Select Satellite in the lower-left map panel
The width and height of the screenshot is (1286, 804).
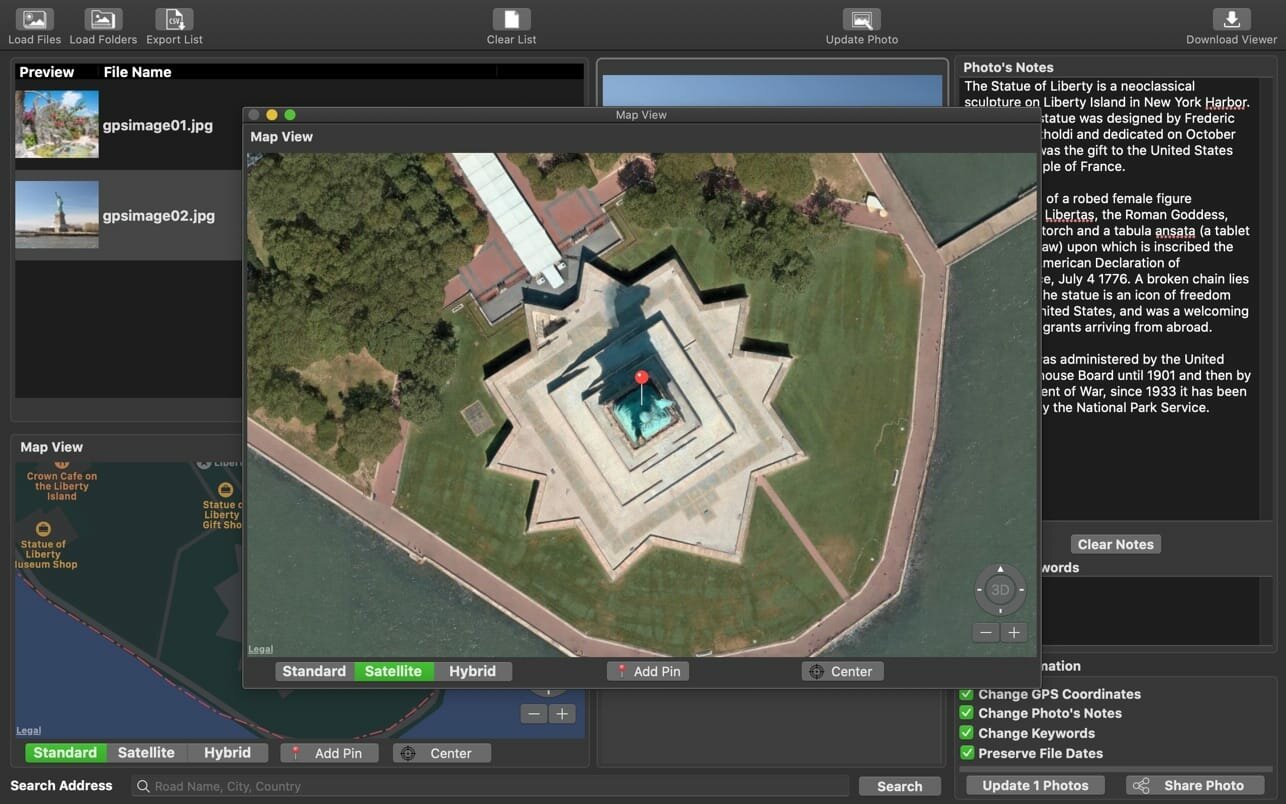tap(146, 753)
